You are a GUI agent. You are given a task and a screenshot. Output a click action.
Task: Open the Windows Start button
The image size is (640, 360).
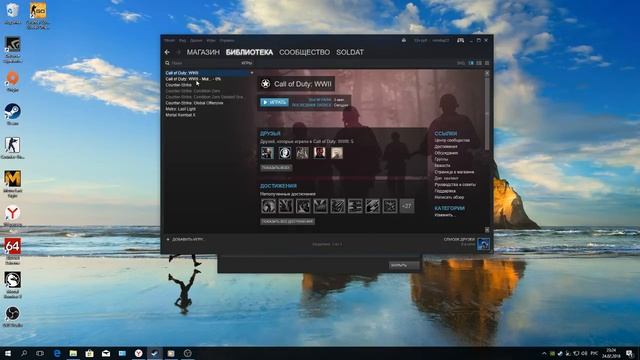click(7, 353)
